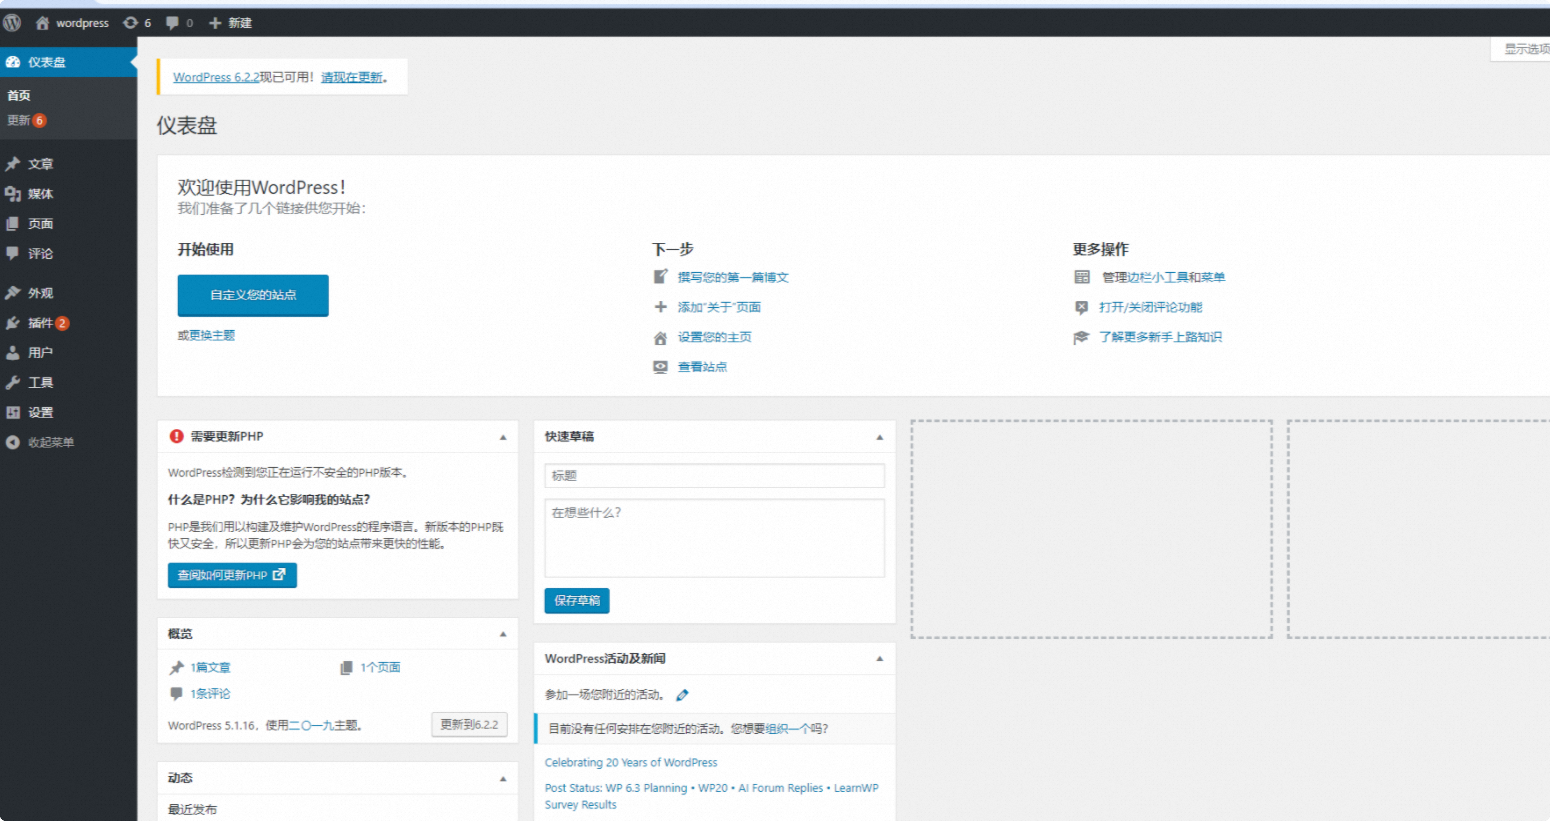Open the updates icon showing 6
This screenshot has height=821, width=1550.
(137, 22)
